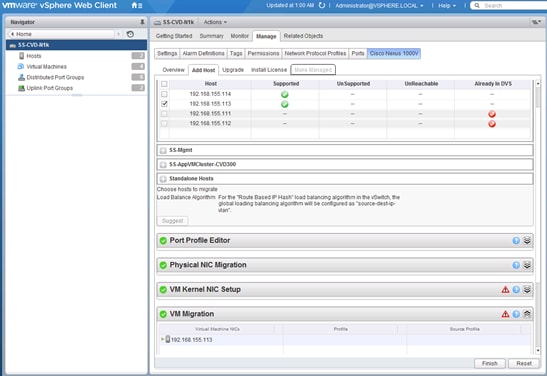Open Port Profile Editor help icon
547x376 pixels.
(516, 240)
